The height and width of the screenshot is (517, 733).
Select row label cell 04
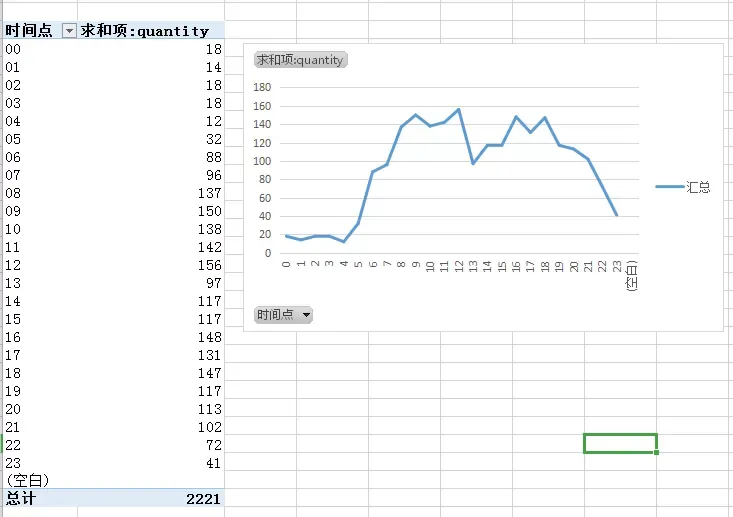point(41,121)
